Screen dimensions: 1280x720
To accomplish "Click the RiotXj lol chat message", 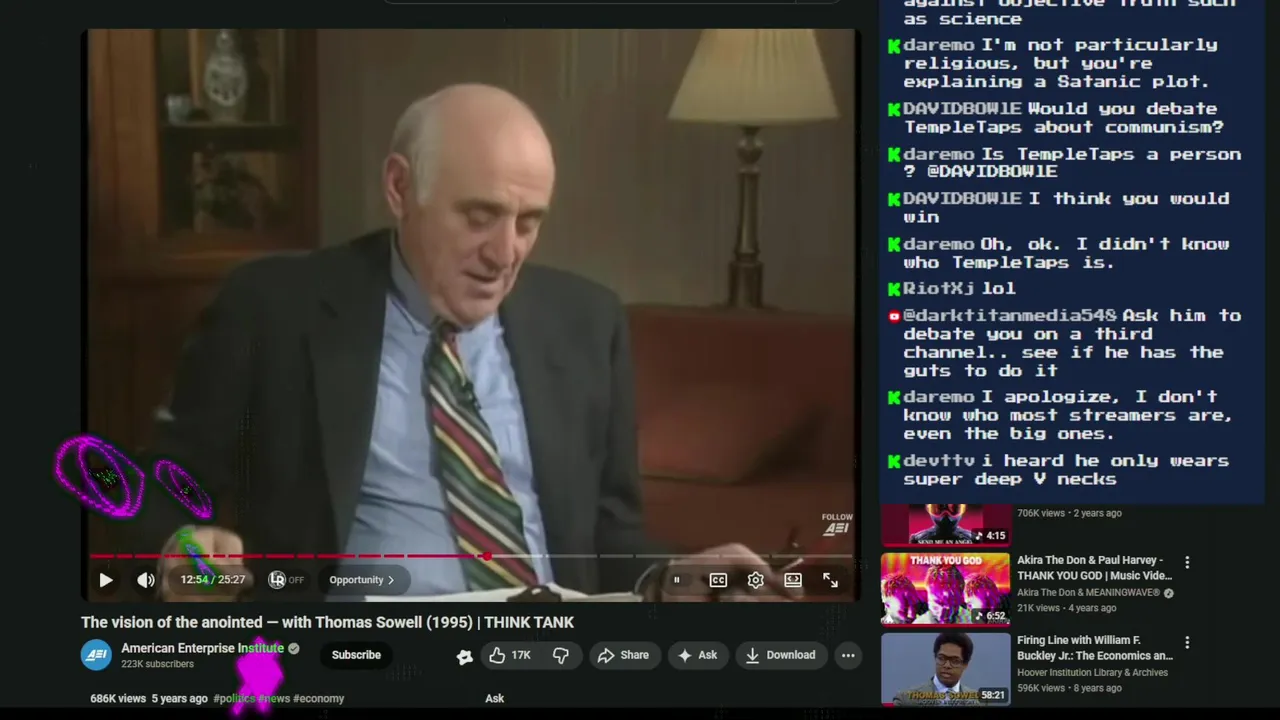I will click(959, 288).
